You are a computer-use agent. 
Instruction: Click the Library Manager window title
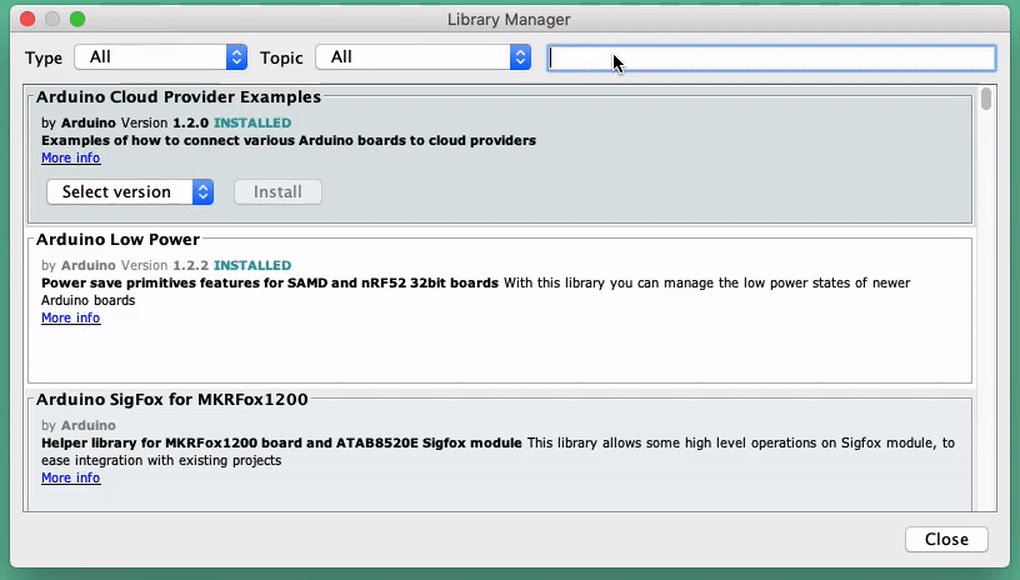tap(509, 20)
